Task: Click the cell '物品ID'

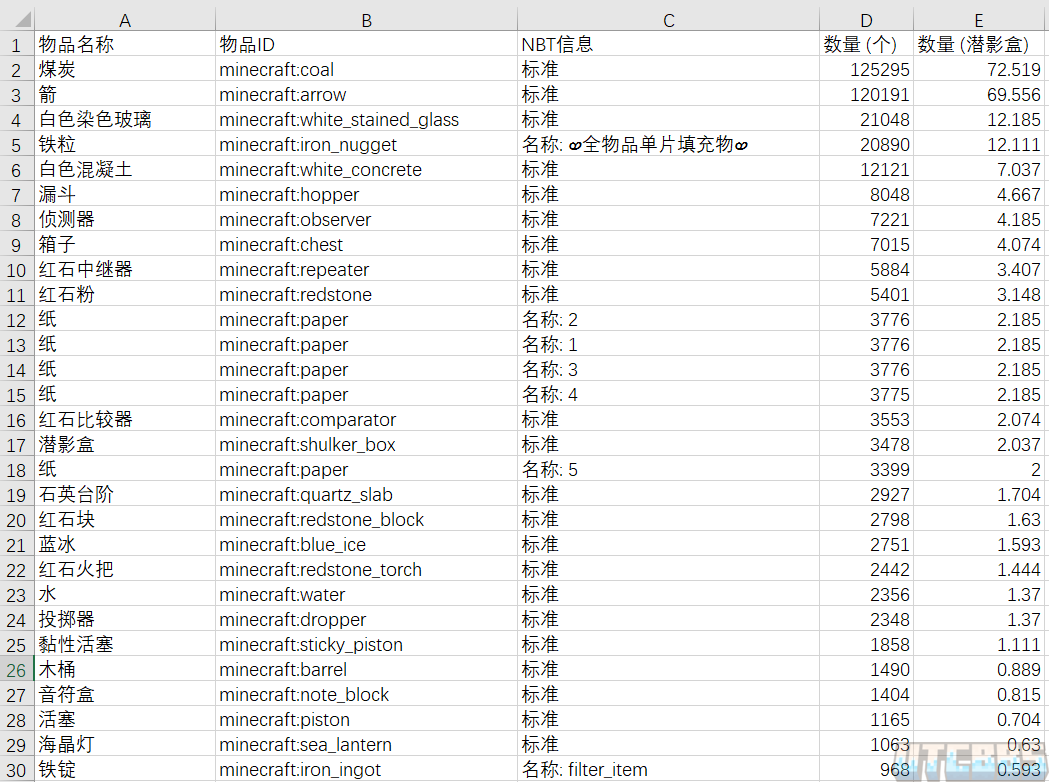Action: tap(366, 44)
